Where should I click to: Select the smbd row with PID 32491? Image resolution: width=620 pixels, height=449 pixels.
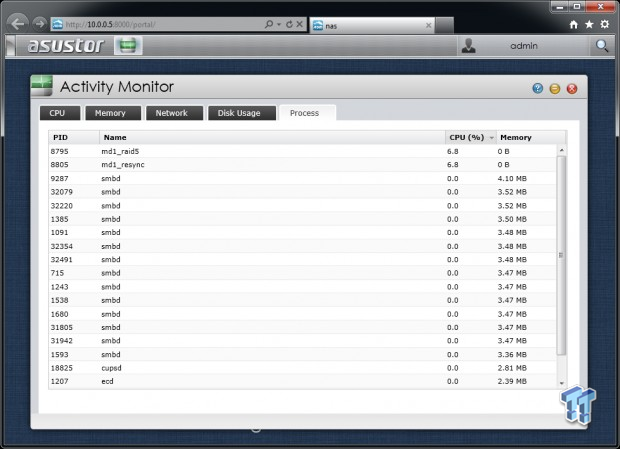pyautogui.click(x=302, y=260)
